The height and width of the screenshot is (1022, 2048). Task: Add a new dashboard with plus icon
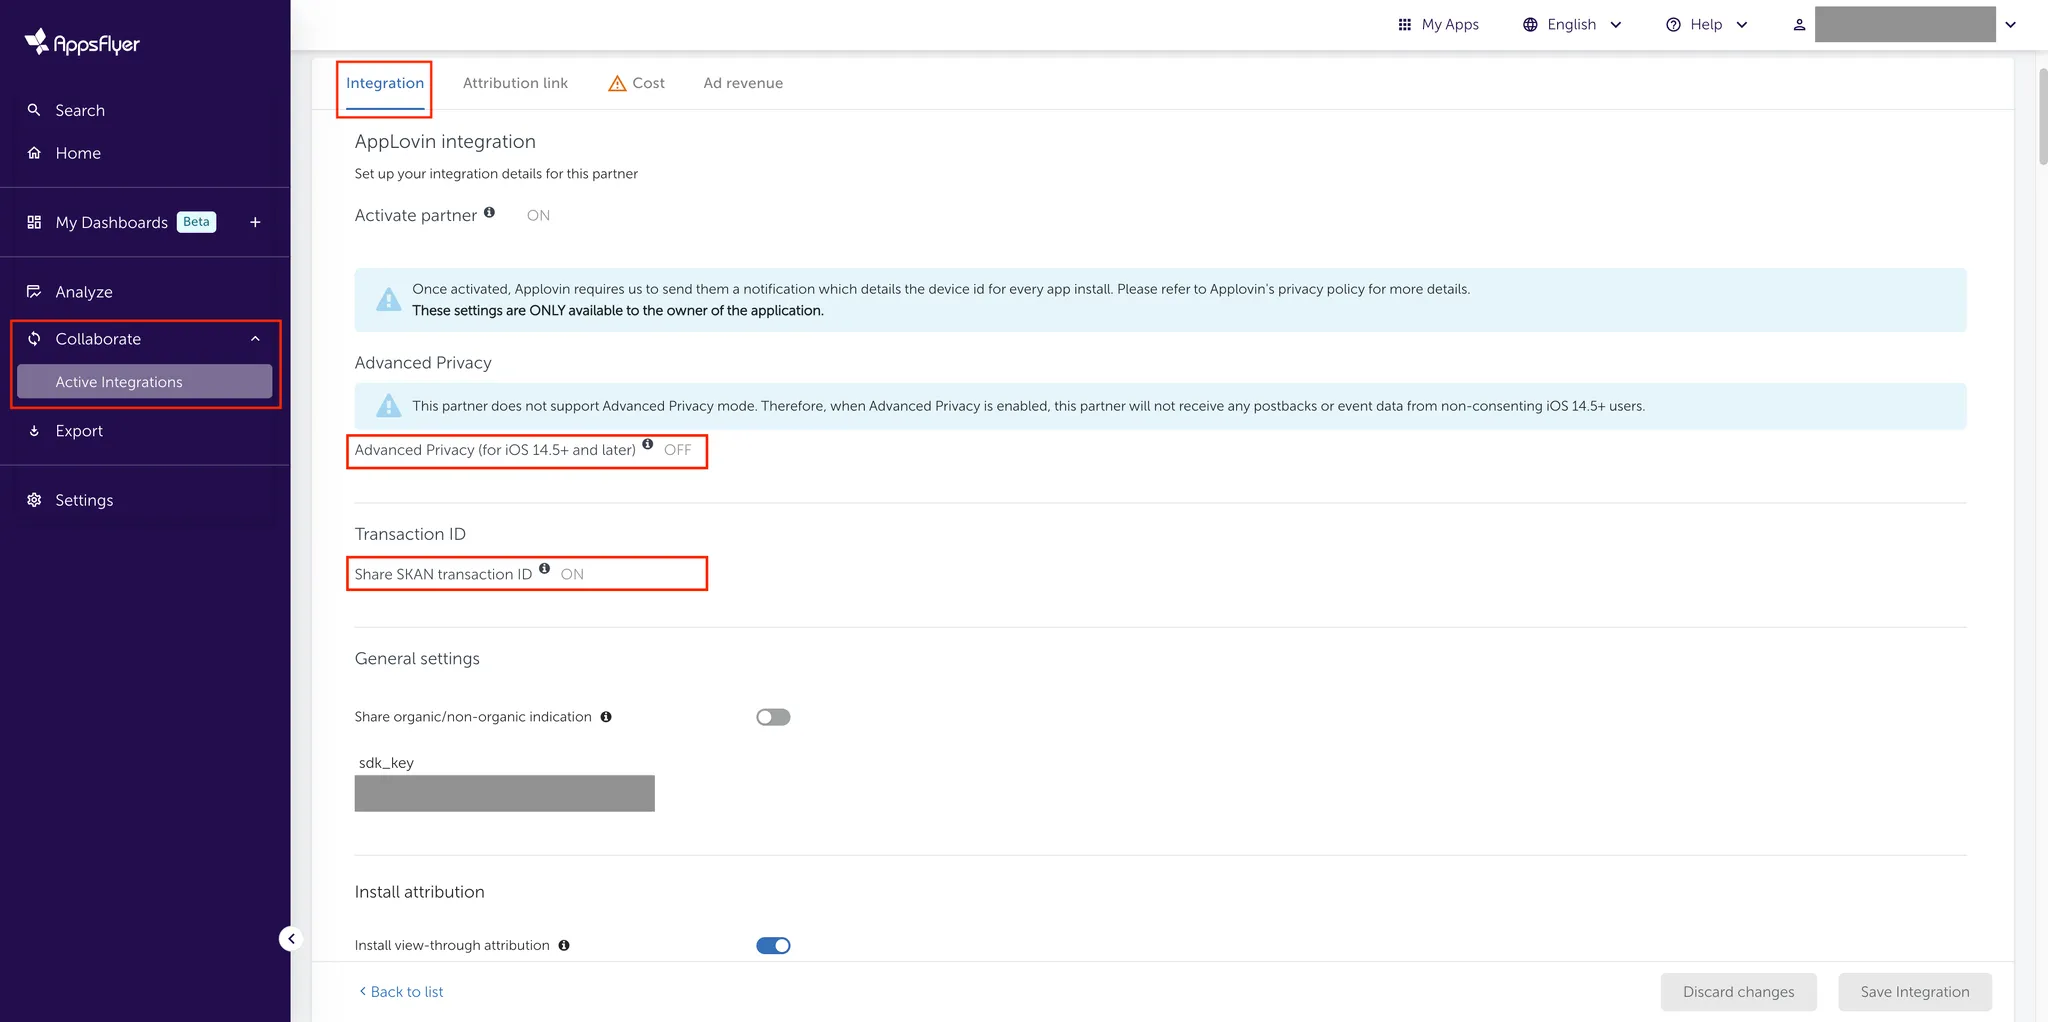(x=255, y=222)
